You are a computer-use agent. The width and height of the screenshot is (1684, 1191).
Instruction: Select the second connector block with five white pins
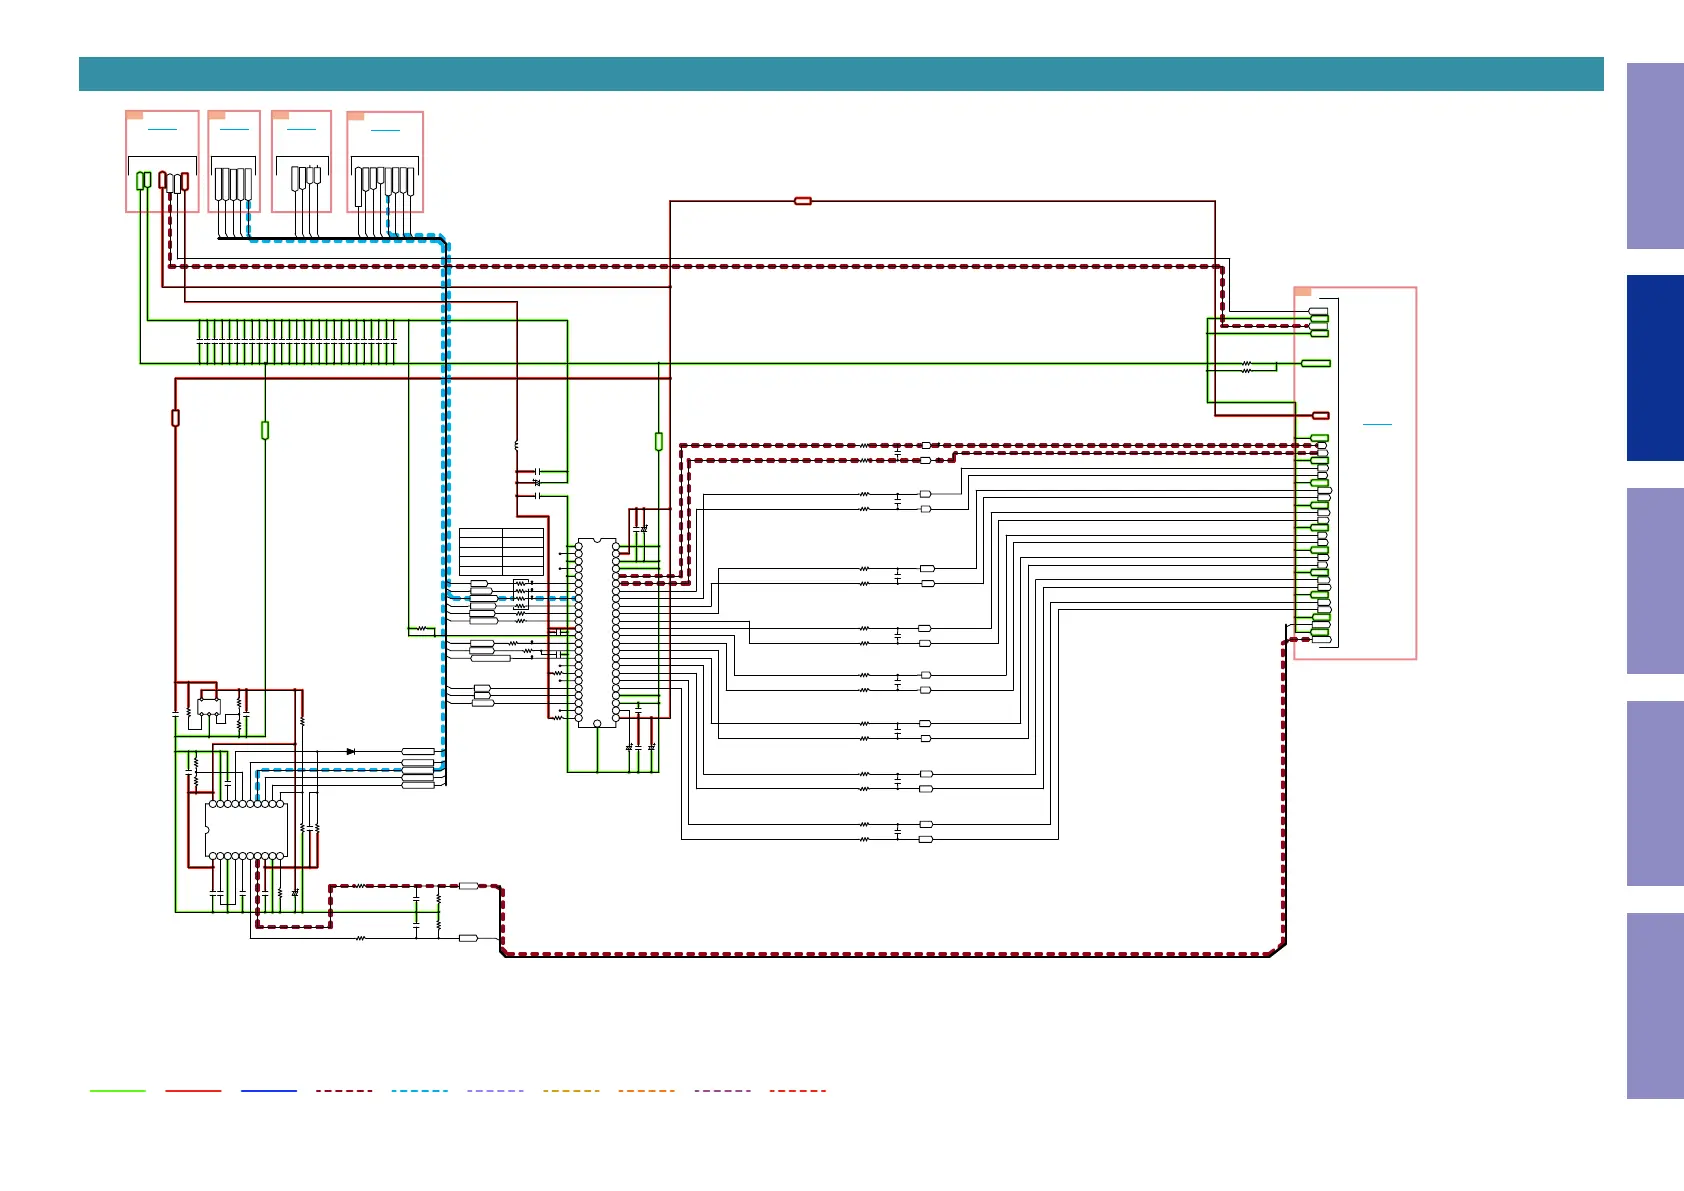coord(234,161)
